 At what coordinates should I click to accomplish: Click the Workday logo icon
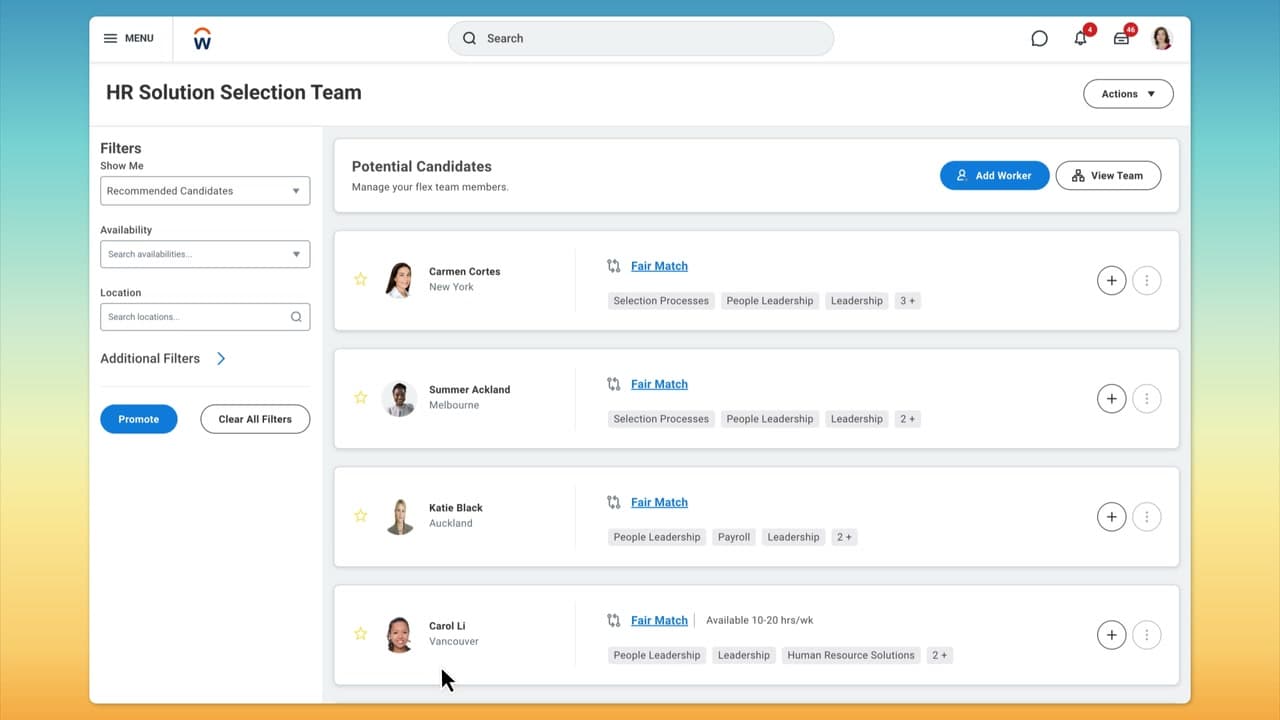(x=202, y=39)
